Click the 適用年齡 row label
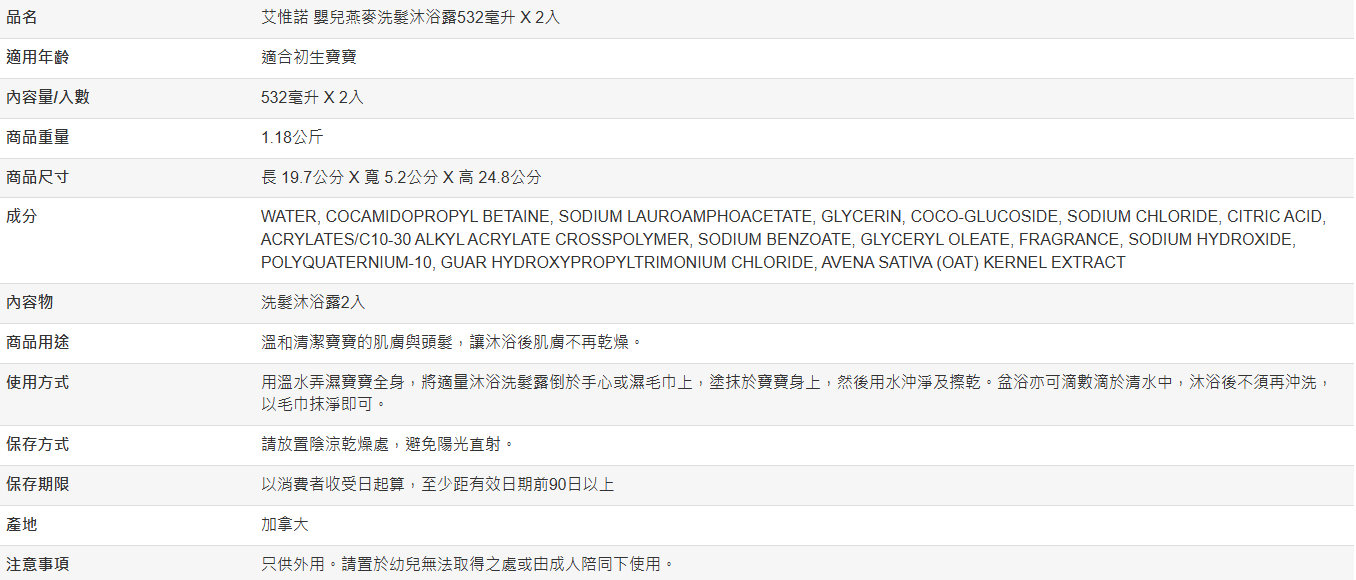 (x=38, y=57)
